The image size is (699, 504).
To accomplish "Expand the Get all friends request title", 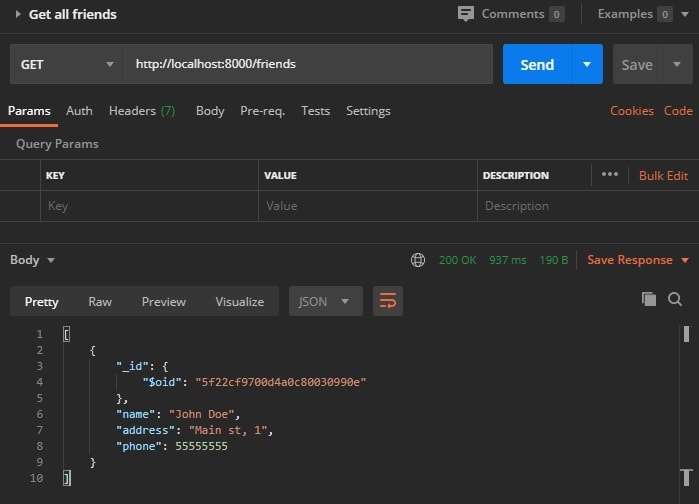I will [18, 14].
